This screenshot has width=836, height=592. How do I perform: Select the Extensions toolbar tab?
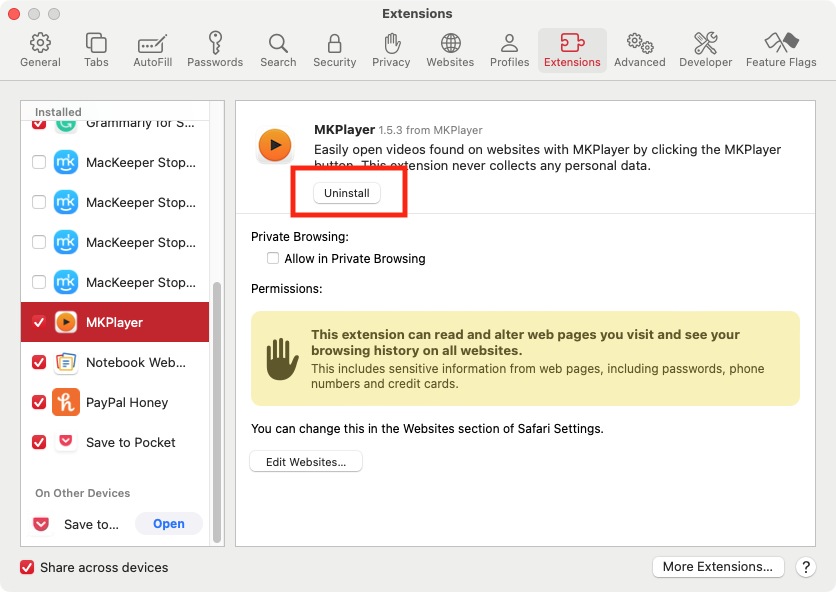click(x=572, y=50)
